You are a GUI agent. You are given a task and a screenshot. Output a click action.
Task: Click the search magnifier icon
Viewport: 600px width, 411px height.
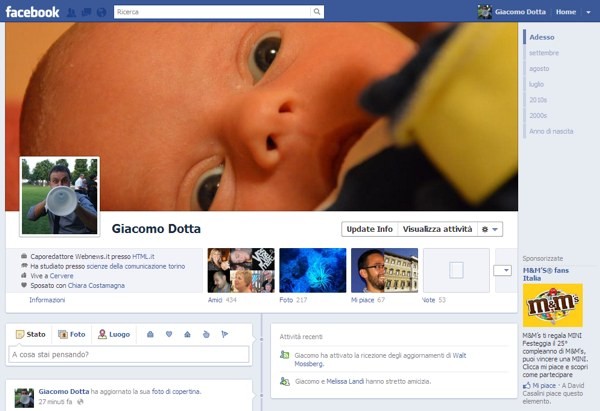pos(317,12)
